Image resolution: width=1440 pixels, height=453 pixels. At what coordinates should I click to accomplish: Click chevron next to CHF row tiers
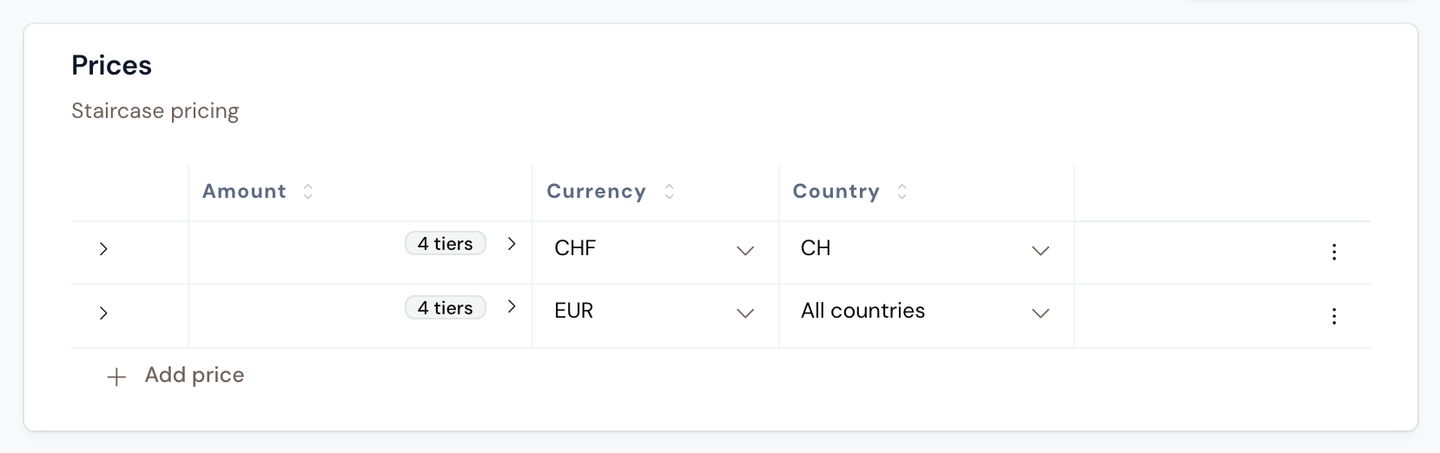click(512, 244)
